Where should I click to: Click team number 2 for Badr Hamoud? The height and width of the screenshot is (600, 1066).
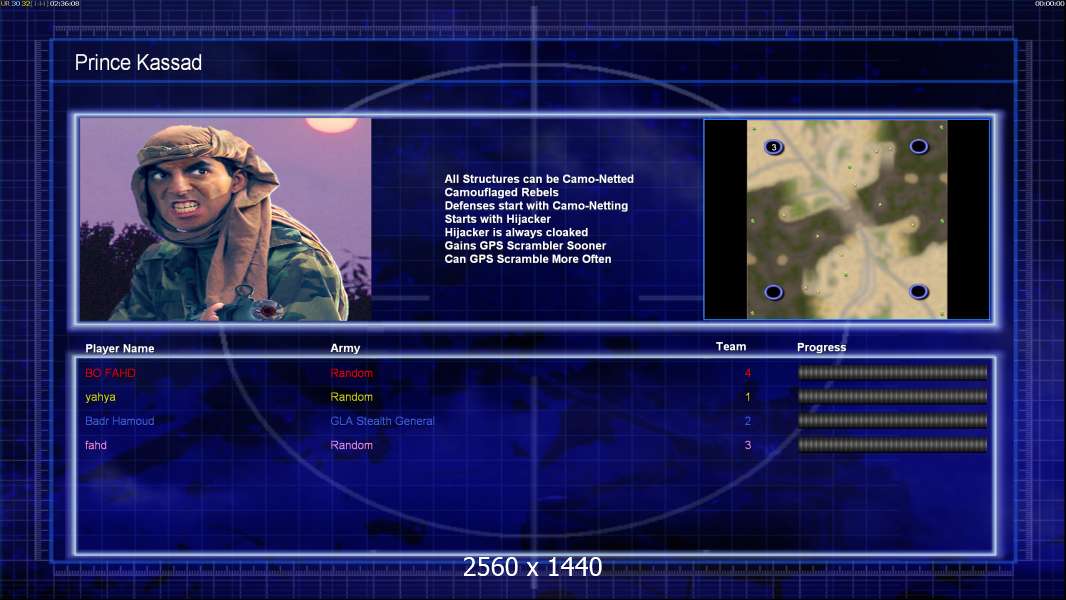748,421
